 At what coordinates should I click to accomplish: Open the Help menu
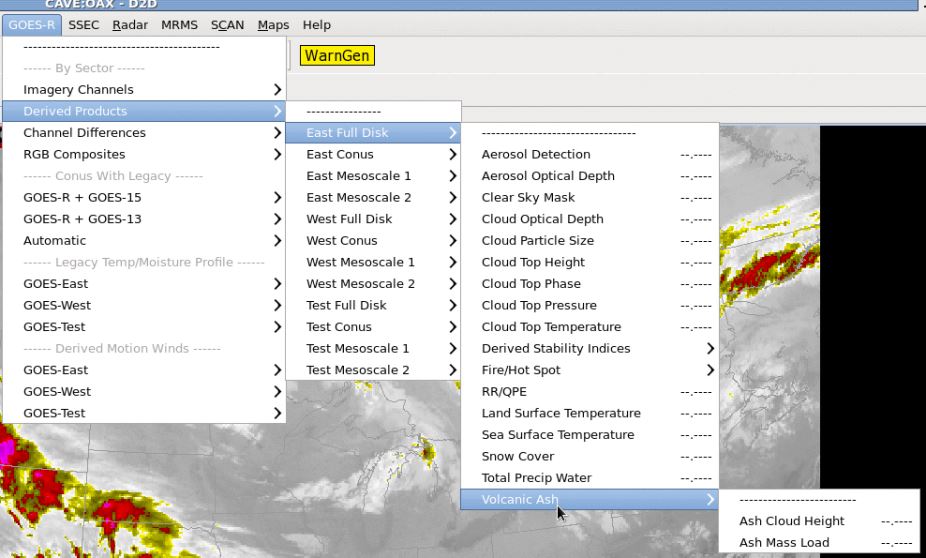316,25
